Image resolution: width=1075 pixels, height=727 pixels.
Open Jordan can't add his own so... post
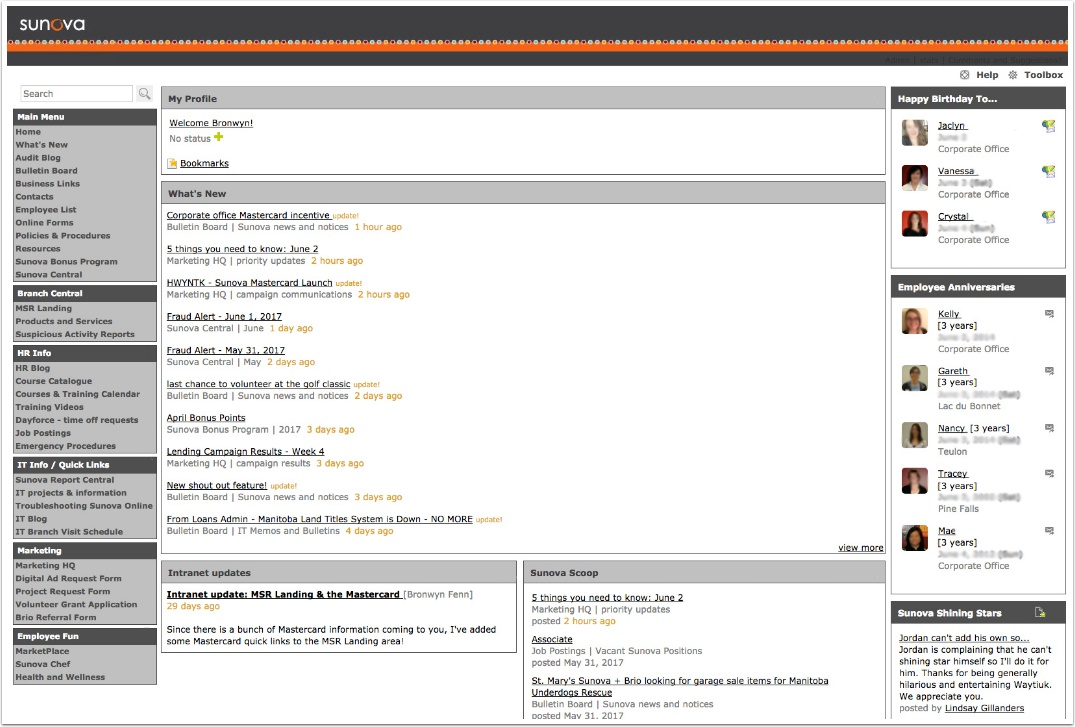964,638
